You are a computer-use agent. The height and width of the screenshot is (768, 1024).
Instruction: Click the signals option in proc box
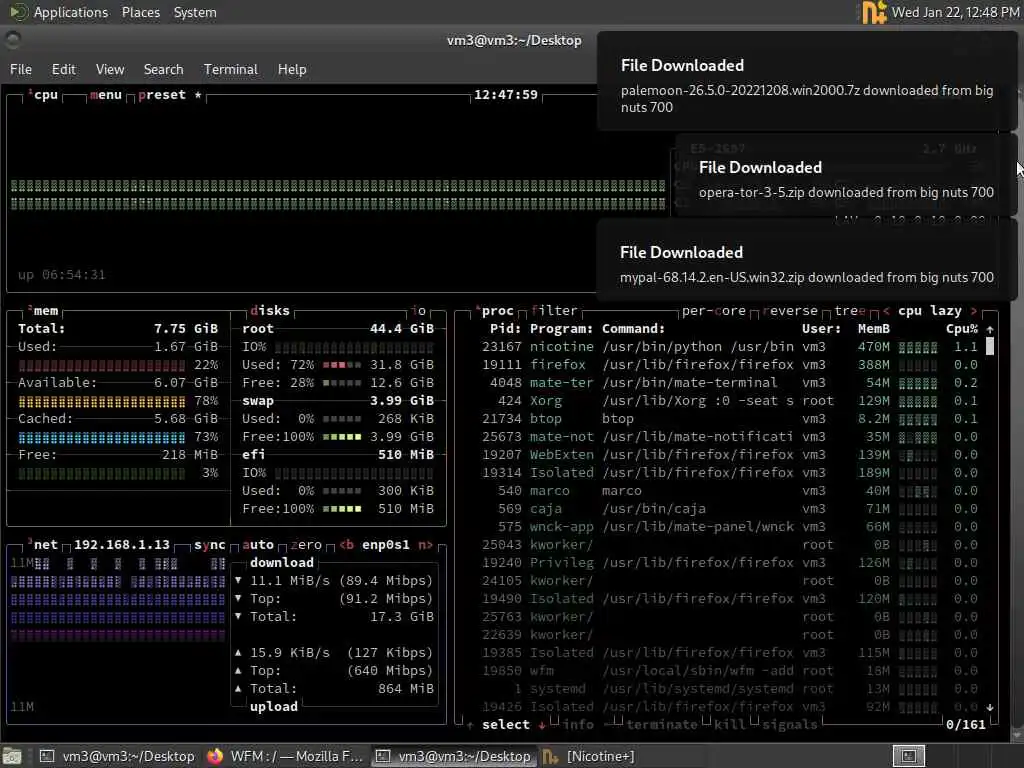point(790,725)
